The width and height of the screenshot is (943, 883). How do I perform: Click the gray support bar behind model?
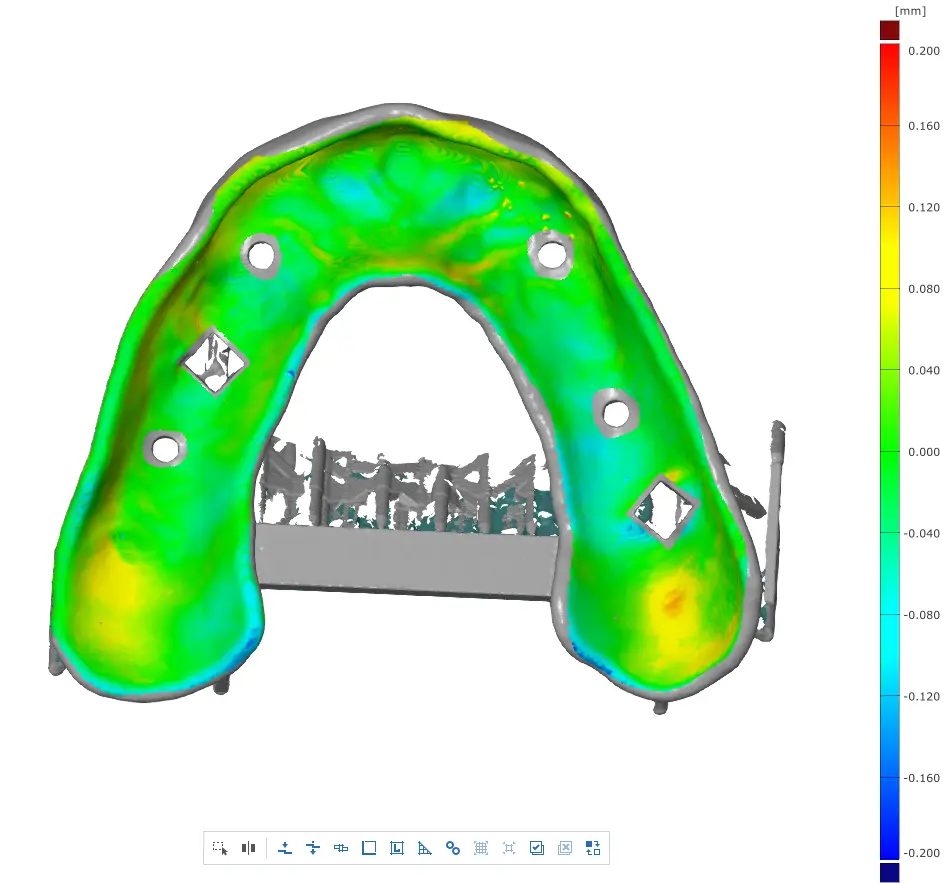click(x=406, y=561)
